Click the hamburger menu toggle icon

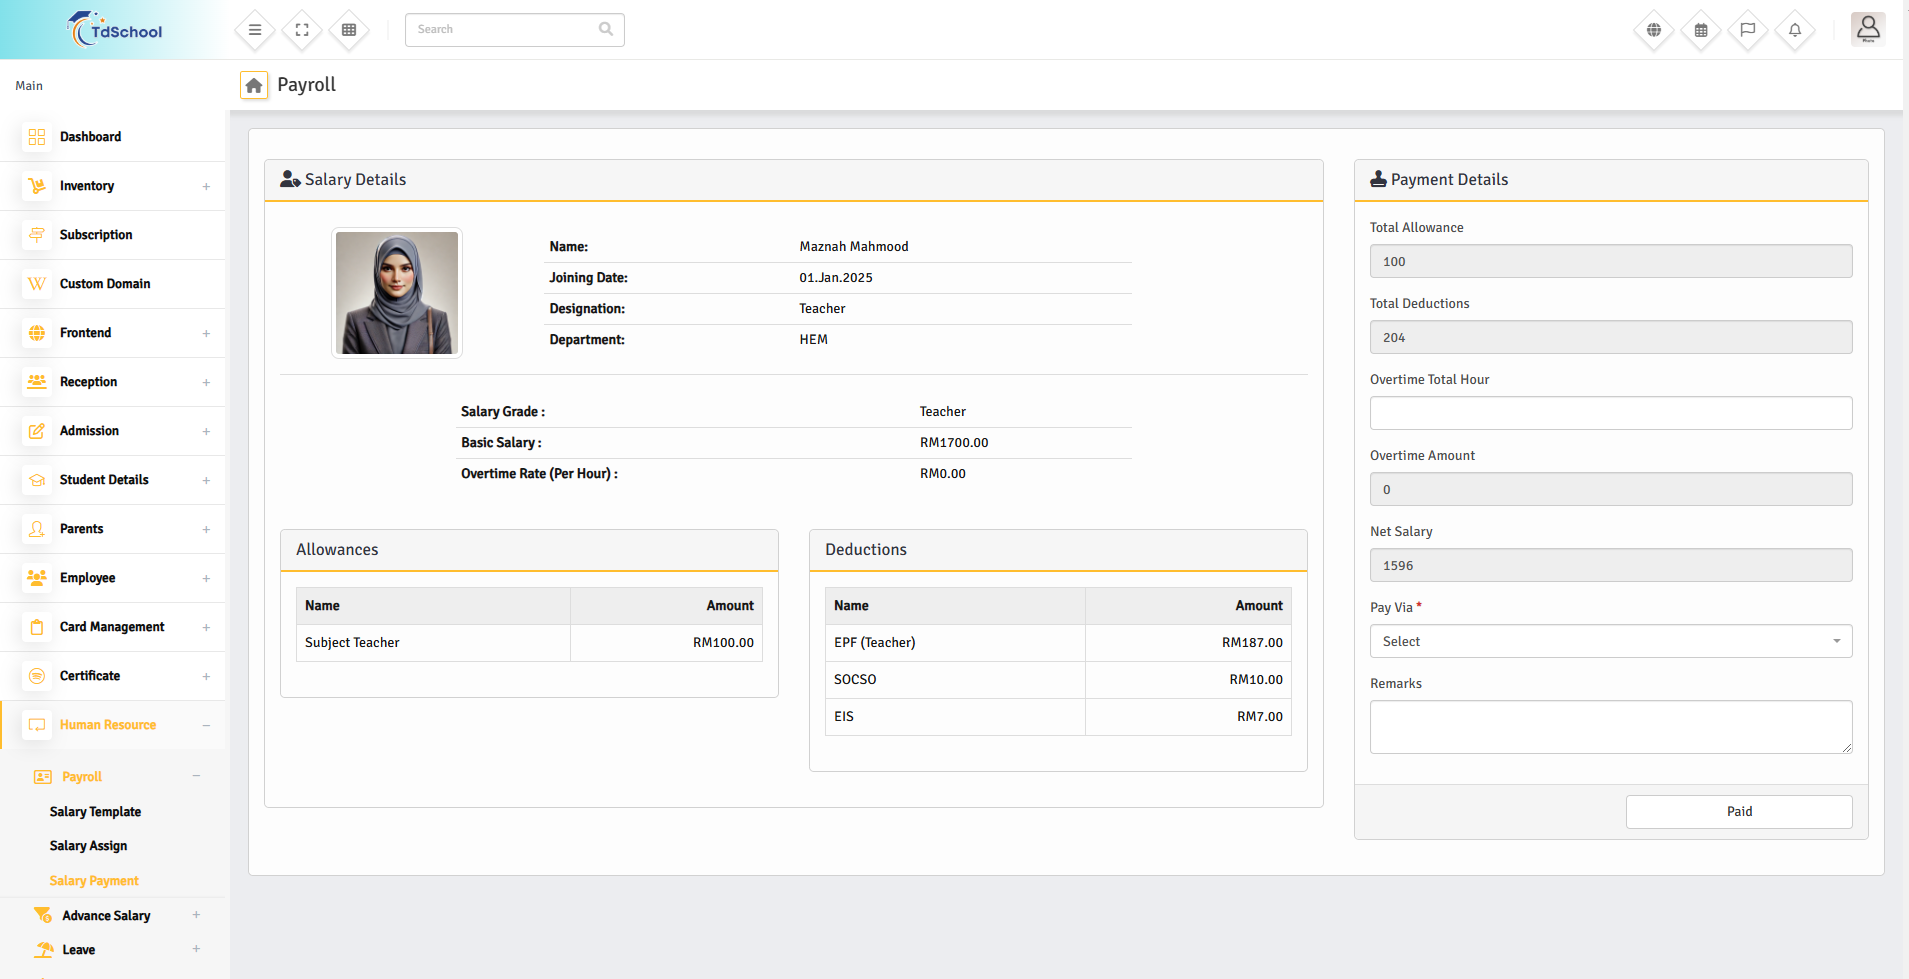255,30
